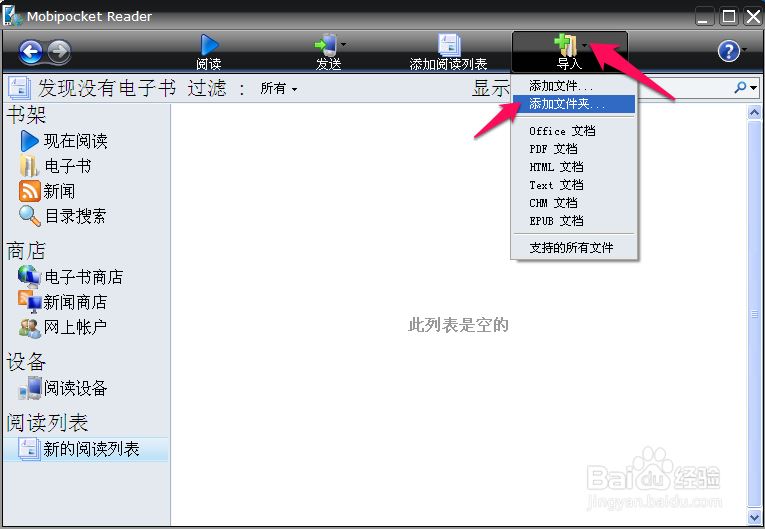Image resolution: width=765 pixels, height=529 pixels.
Task: Click the blue help question-mark icon
Action: (729, 51)
